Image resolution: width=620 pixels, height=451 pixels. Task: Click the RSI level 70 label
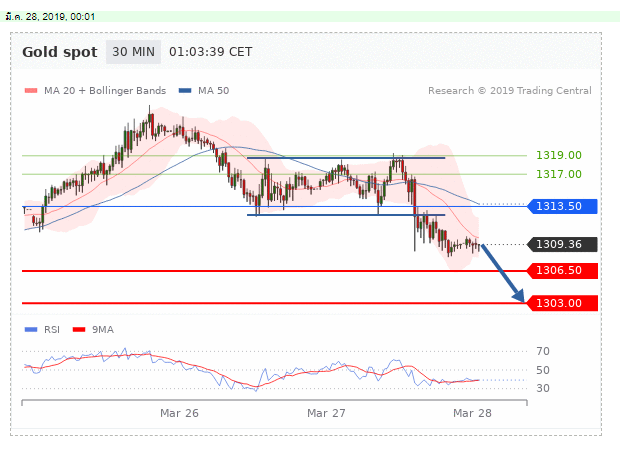point(543,351)
